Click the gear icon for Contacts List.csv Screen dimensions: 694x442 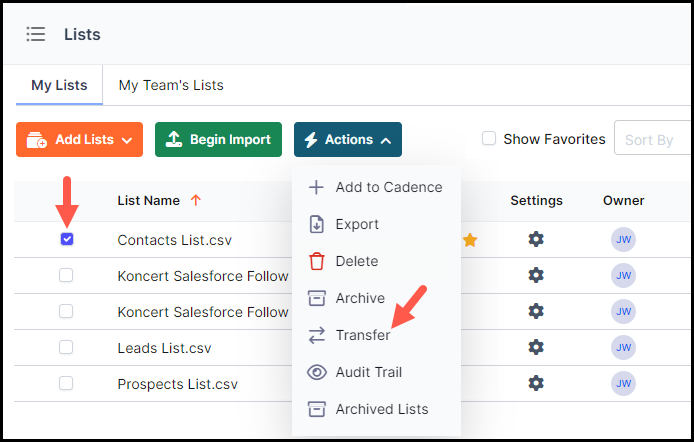(536, 239)
